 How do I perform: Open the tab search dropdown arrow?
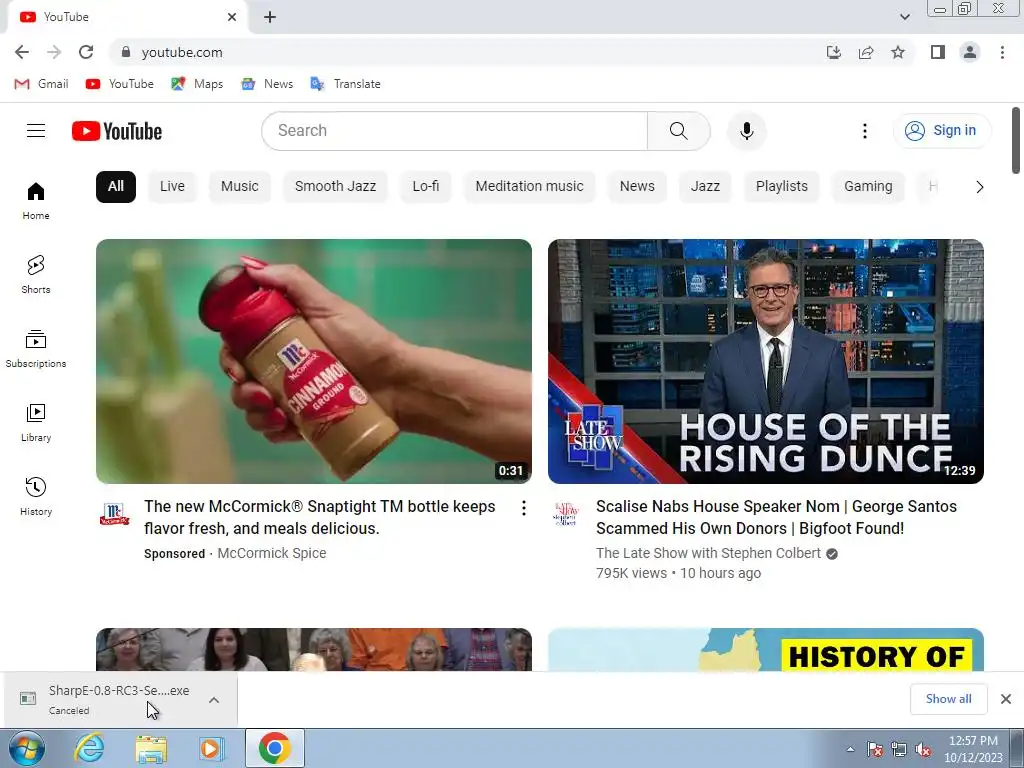point(904,17)
